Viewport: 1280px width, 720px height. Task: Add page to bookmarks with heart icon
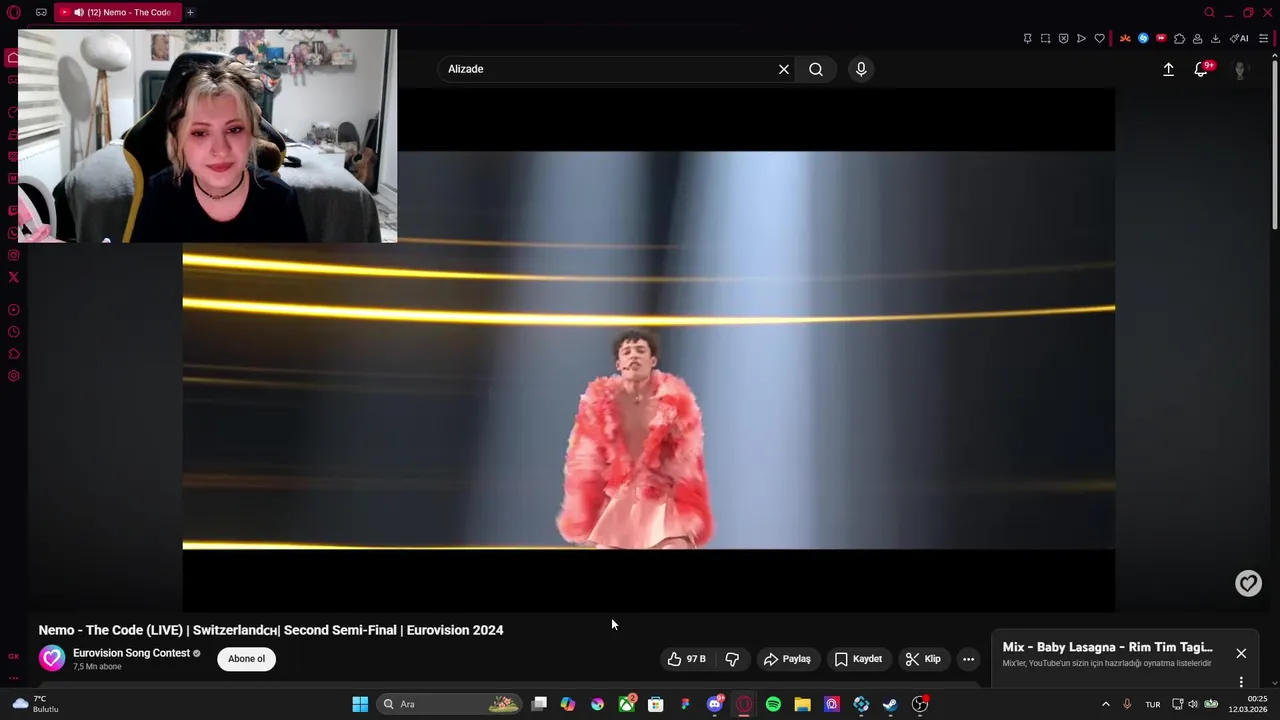point(1099,39)
